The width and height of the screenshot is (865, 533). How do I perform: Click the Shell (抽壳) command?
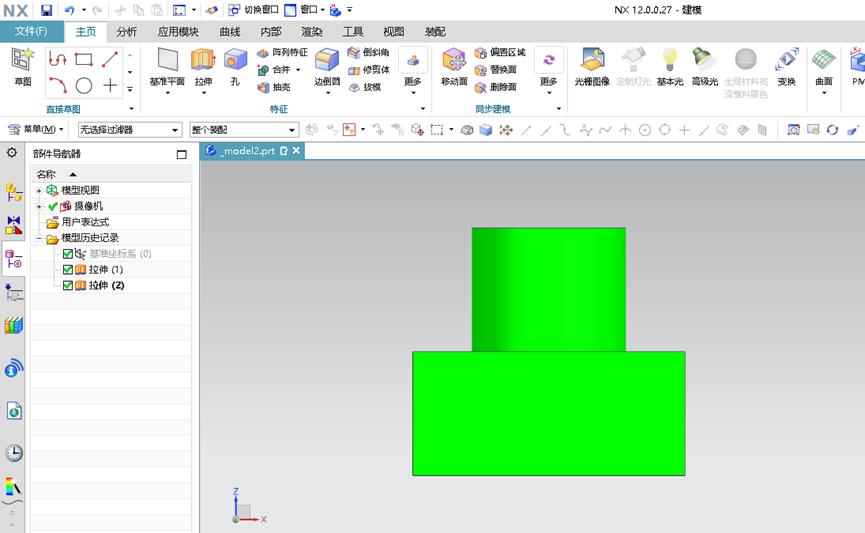coord(274,87)
